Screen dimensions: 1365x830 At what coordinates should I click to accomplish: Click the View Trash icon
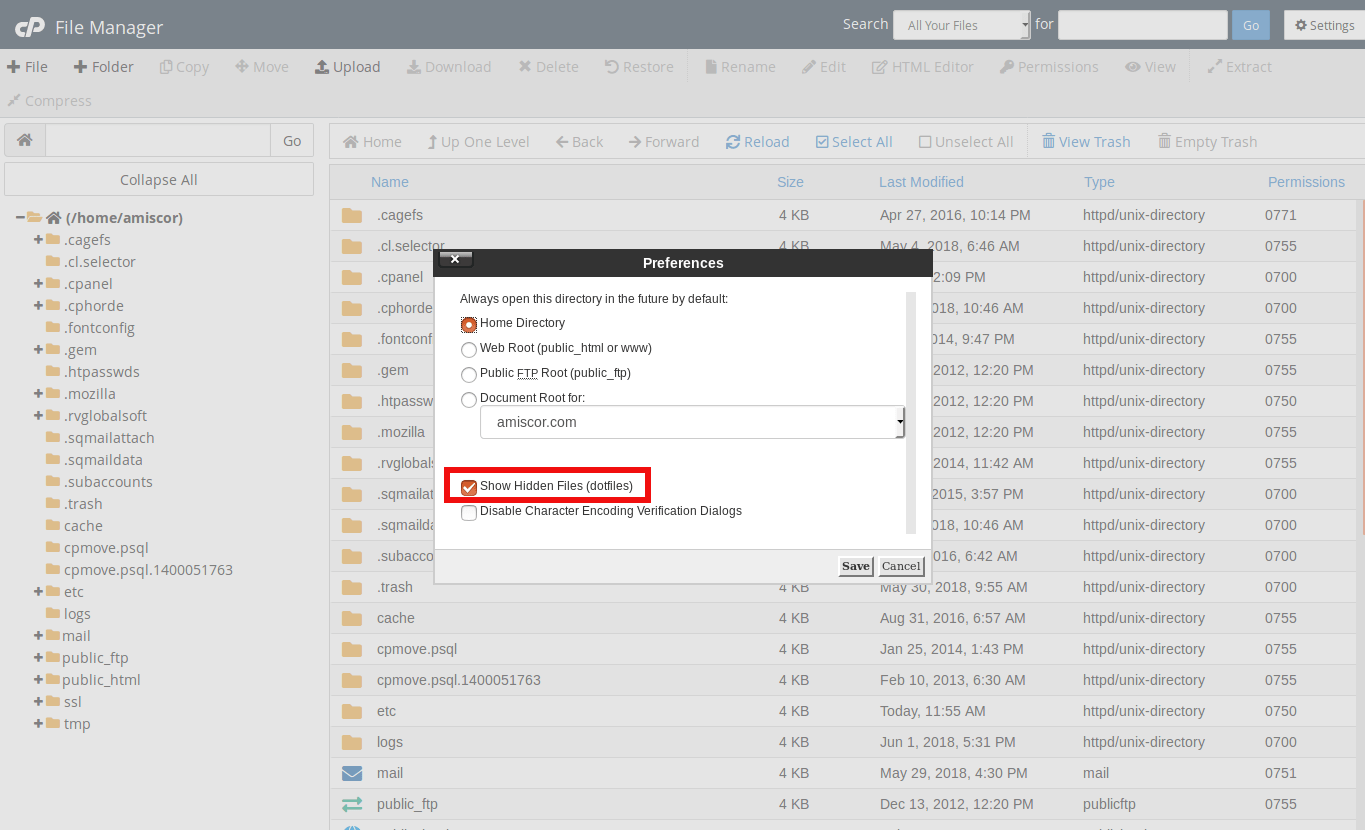1086,141
